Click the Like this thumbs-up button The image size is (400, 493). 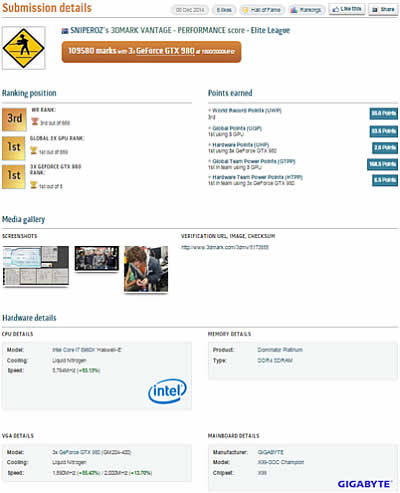(x=347, y=9)
